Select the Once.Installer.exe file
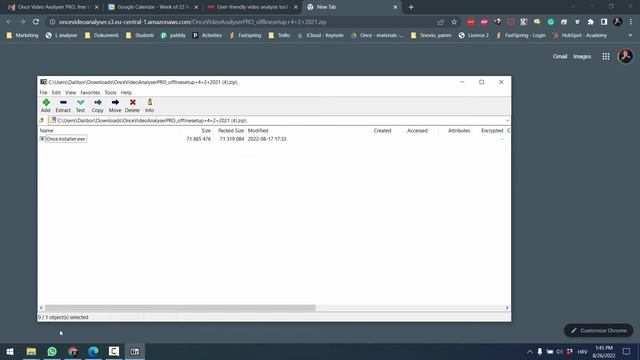This screenshot has width=640, height=360. [x=65, y=139]
